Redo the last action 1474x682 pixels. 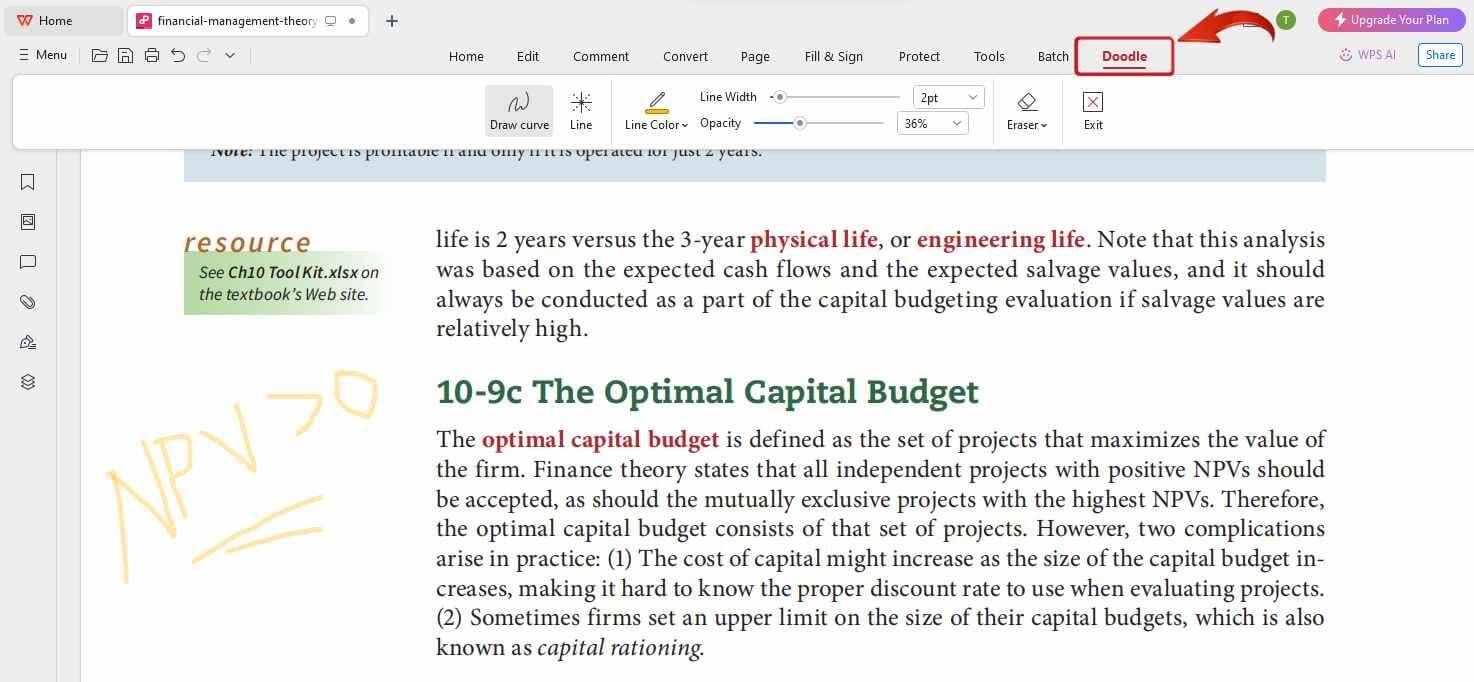click(x=204, y=55)
